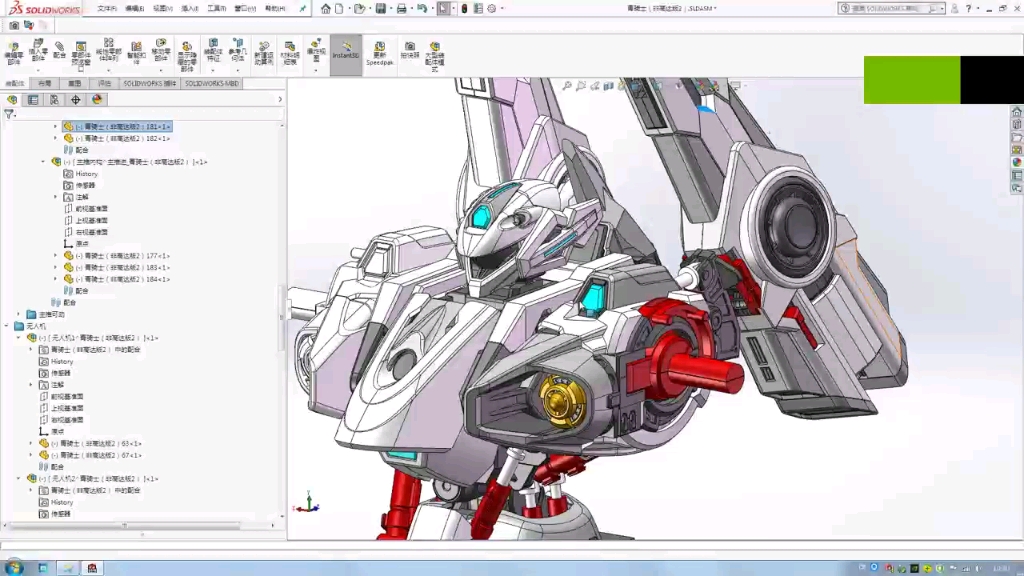Click the Large Assembly Mode tool

pos(434,56)
